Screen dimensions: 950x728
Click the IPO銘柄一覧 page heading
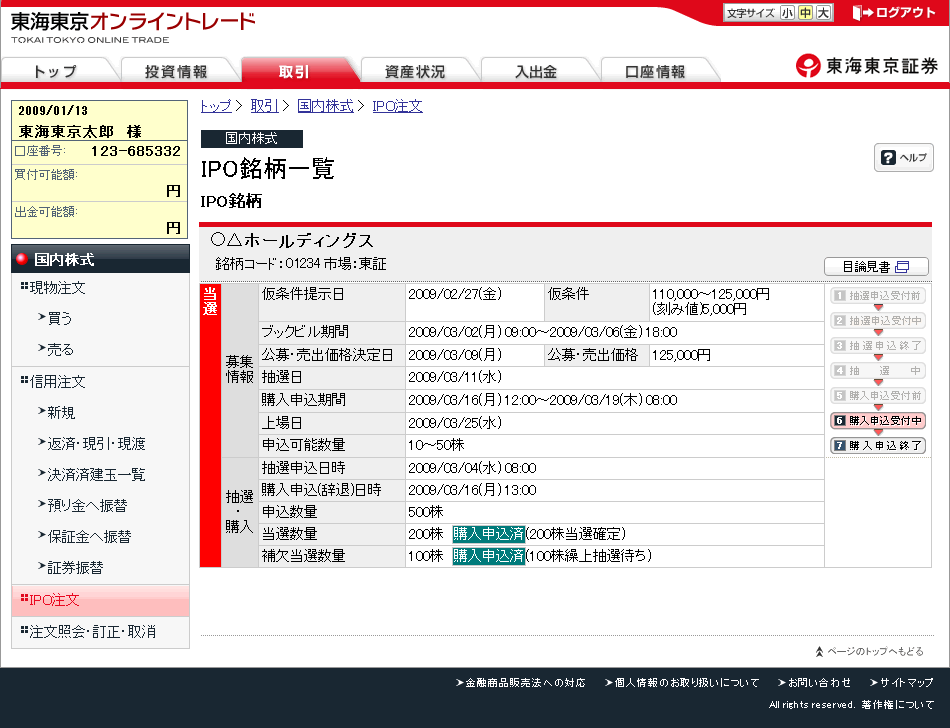pos(268,168)
